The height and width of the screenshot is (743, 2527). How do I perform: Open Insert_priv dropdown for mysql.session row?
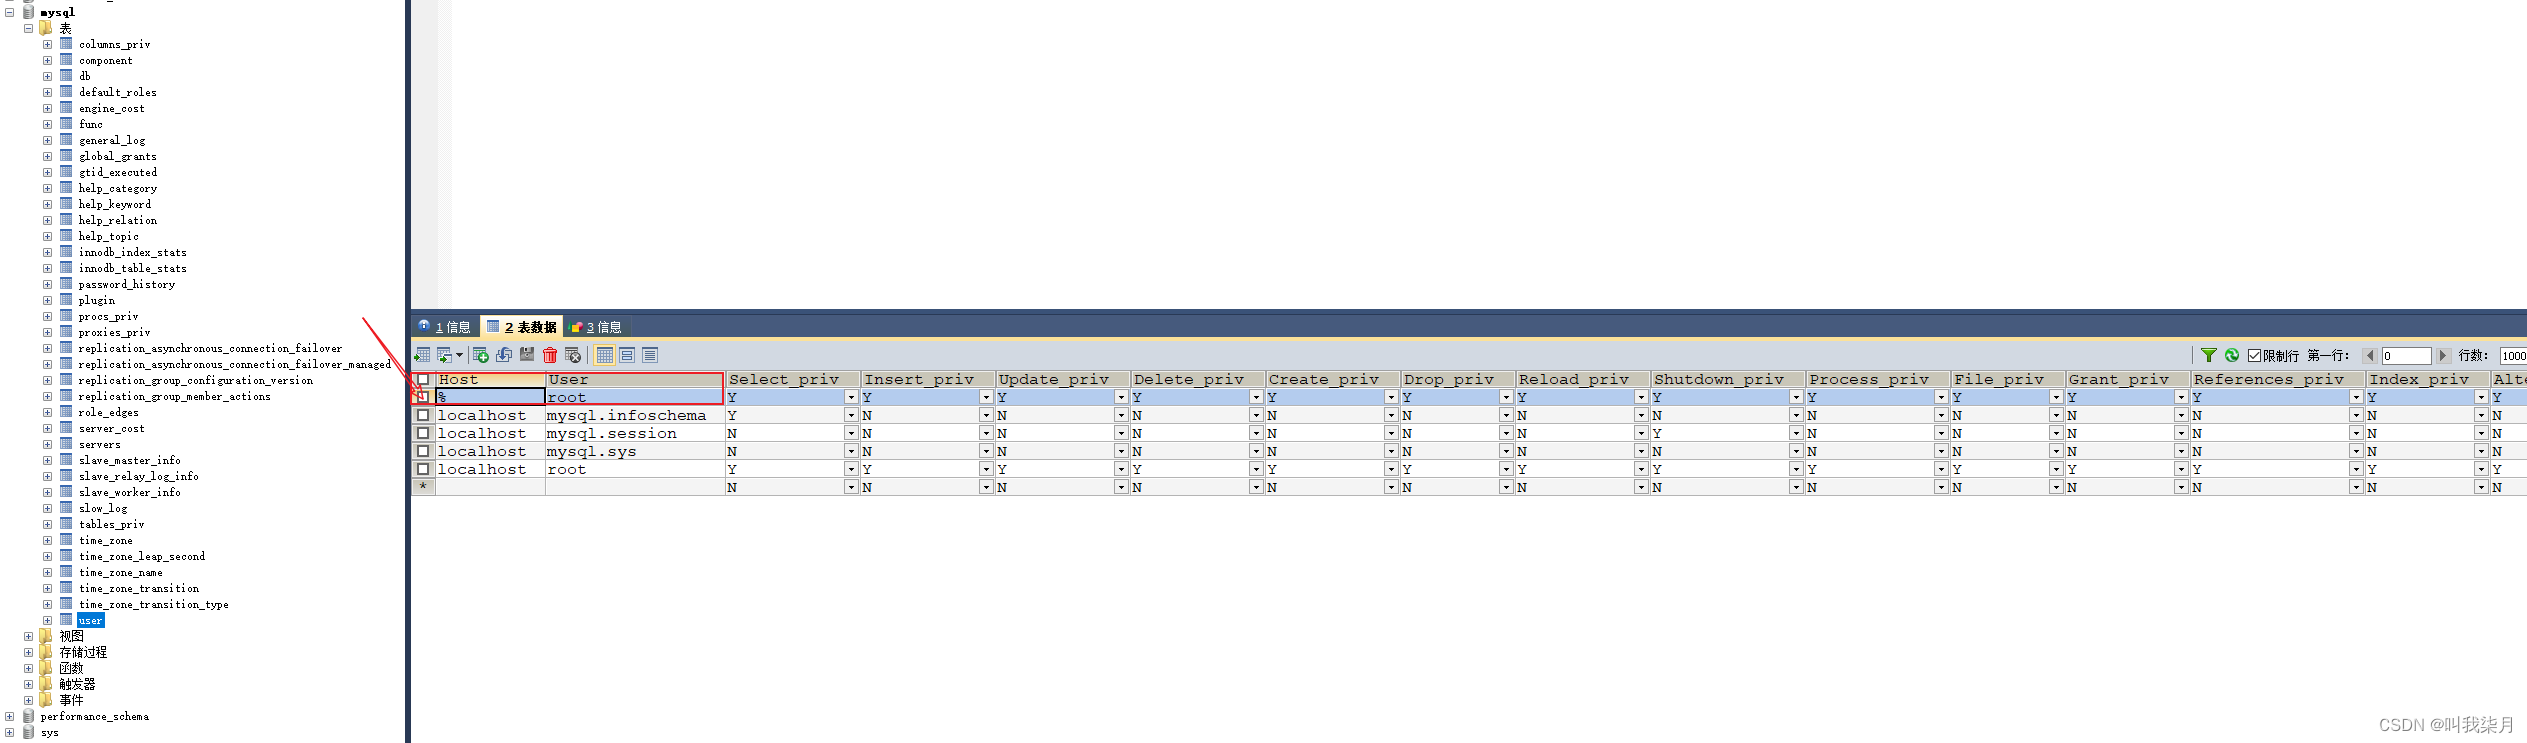tap(986, 433)
